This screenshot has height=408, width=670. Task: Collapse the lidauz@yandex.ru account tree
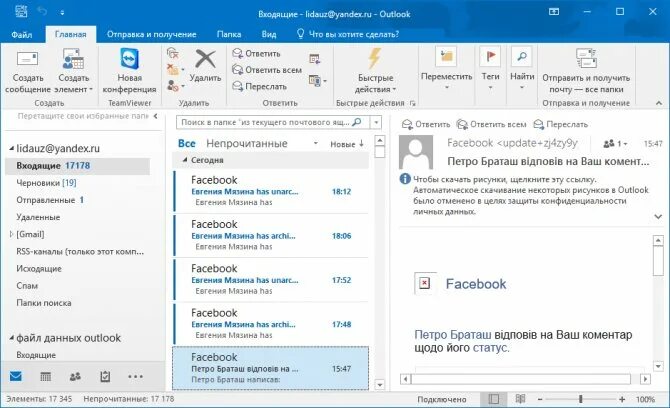pos(12,149)
